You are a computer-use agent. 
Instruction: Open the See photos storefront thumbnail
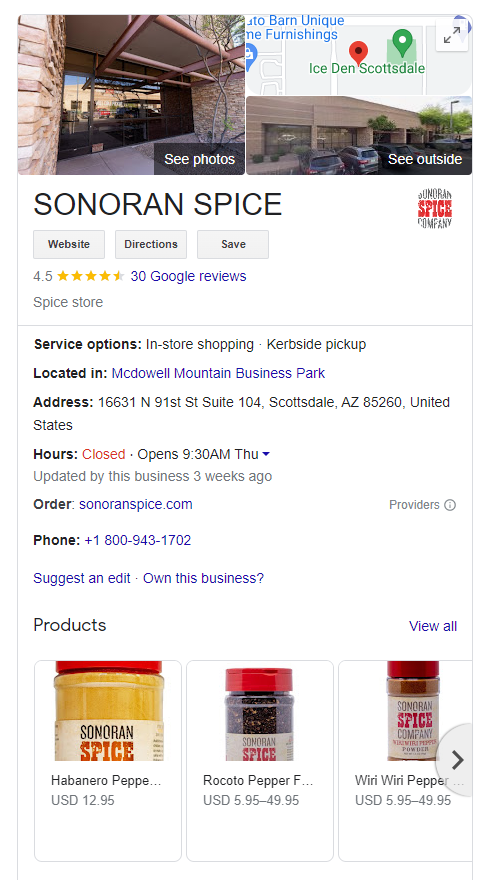[x=131, y=95]
